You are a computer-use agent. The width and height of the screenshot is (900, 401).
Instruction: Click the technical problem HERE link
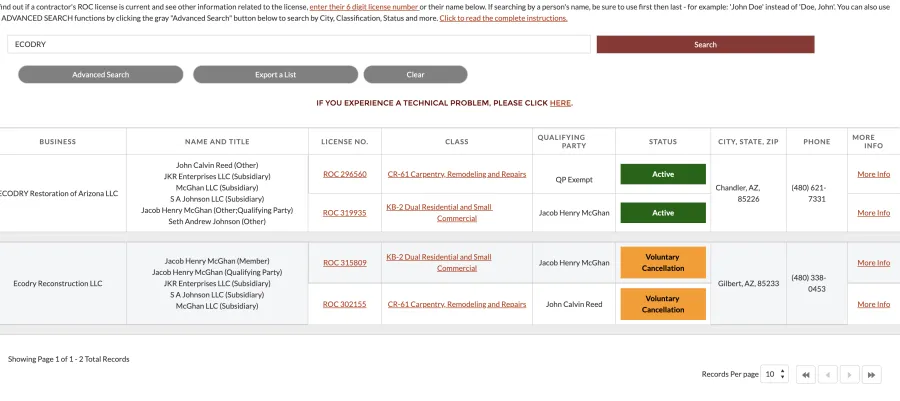(x=560, y=103)
